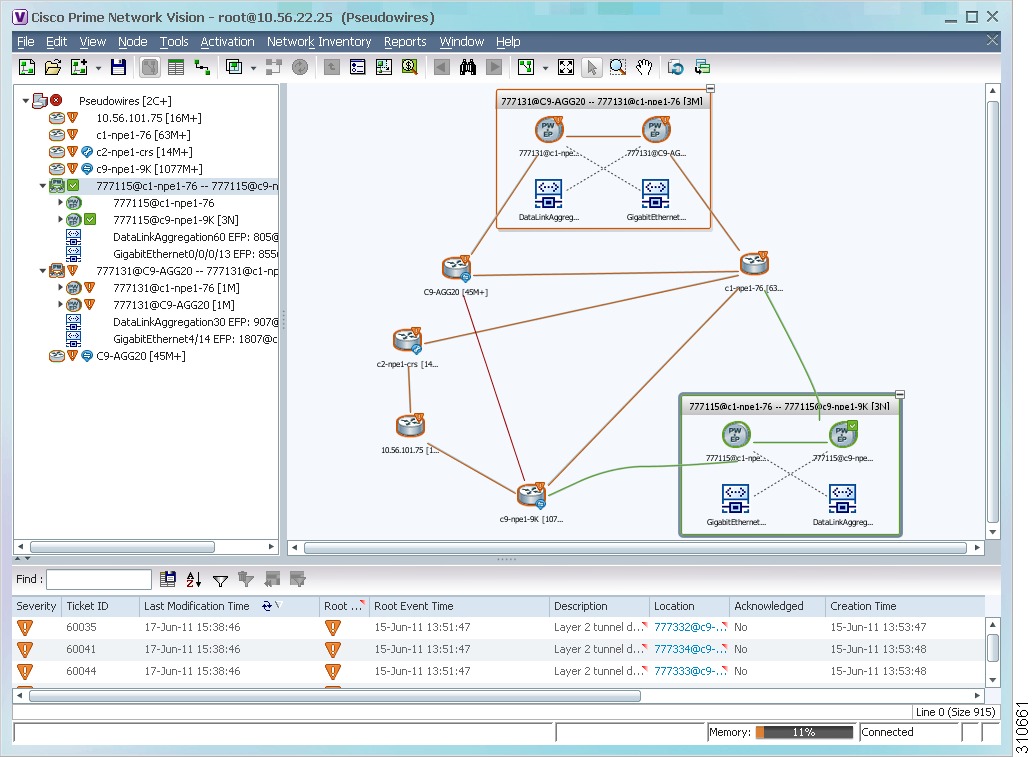Click the map thumbnail overview toolbar icon
This screenshot has height=757, width=1033.
click(383, 67)
